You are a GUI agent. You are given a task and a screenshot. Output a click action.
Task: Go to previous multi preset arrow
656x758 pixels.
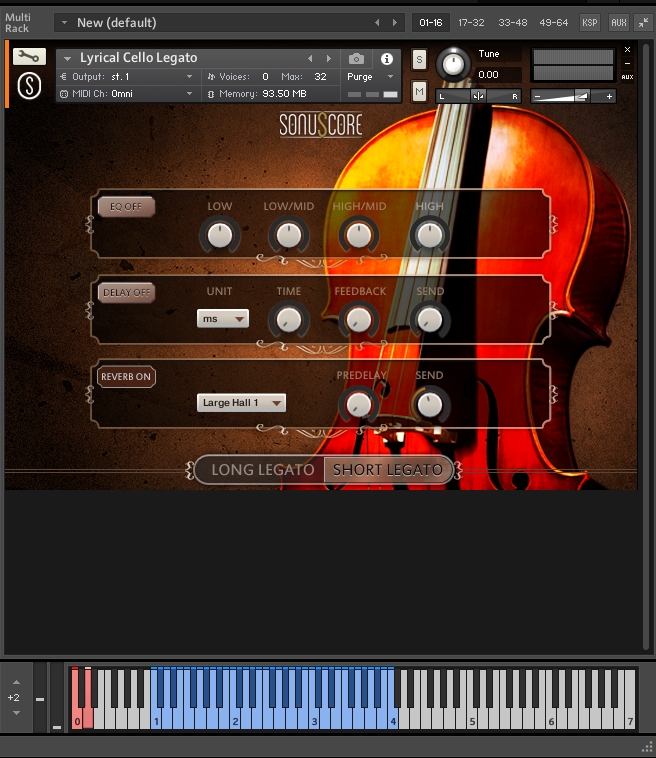(377, 23)
